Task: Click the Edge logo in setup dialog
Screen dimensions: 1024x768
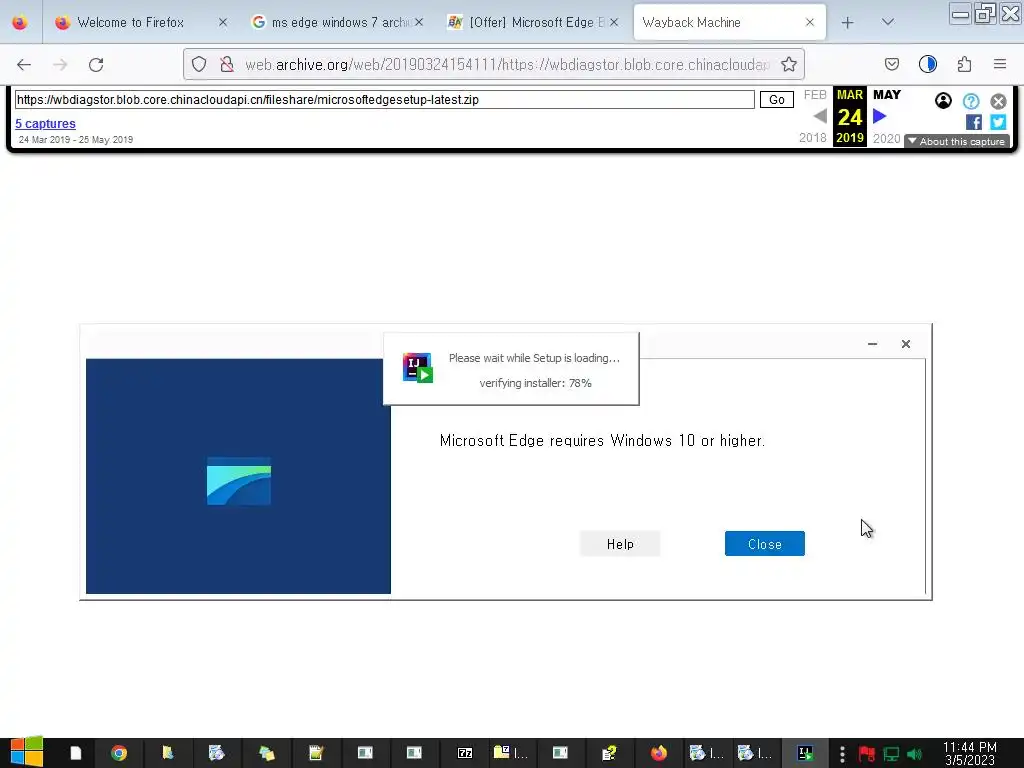Action: [x=239, y=481]
